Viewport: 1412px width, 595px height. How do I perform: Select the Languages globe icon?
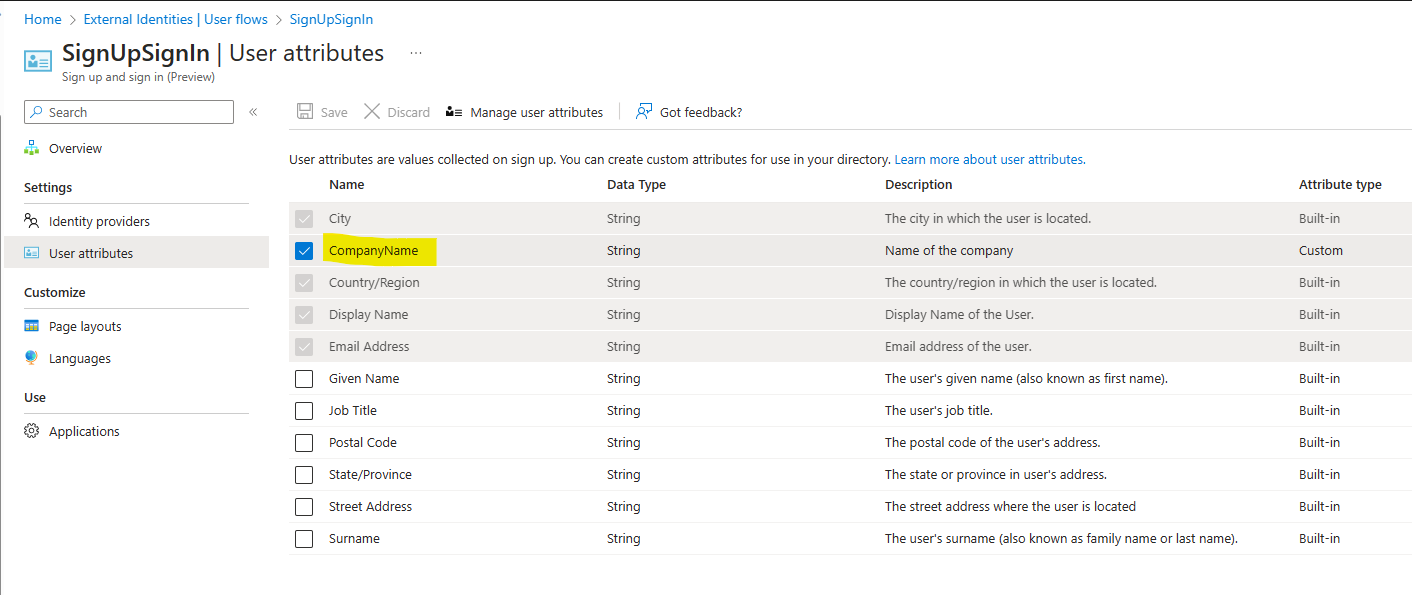pyautogui.click(x=31, y=357)
